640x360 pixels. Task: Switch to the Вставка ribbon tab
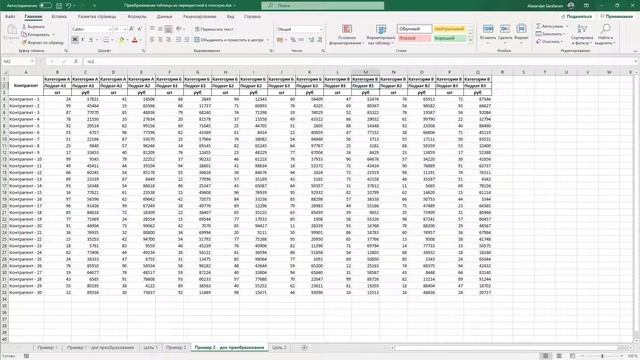(59, 16)
